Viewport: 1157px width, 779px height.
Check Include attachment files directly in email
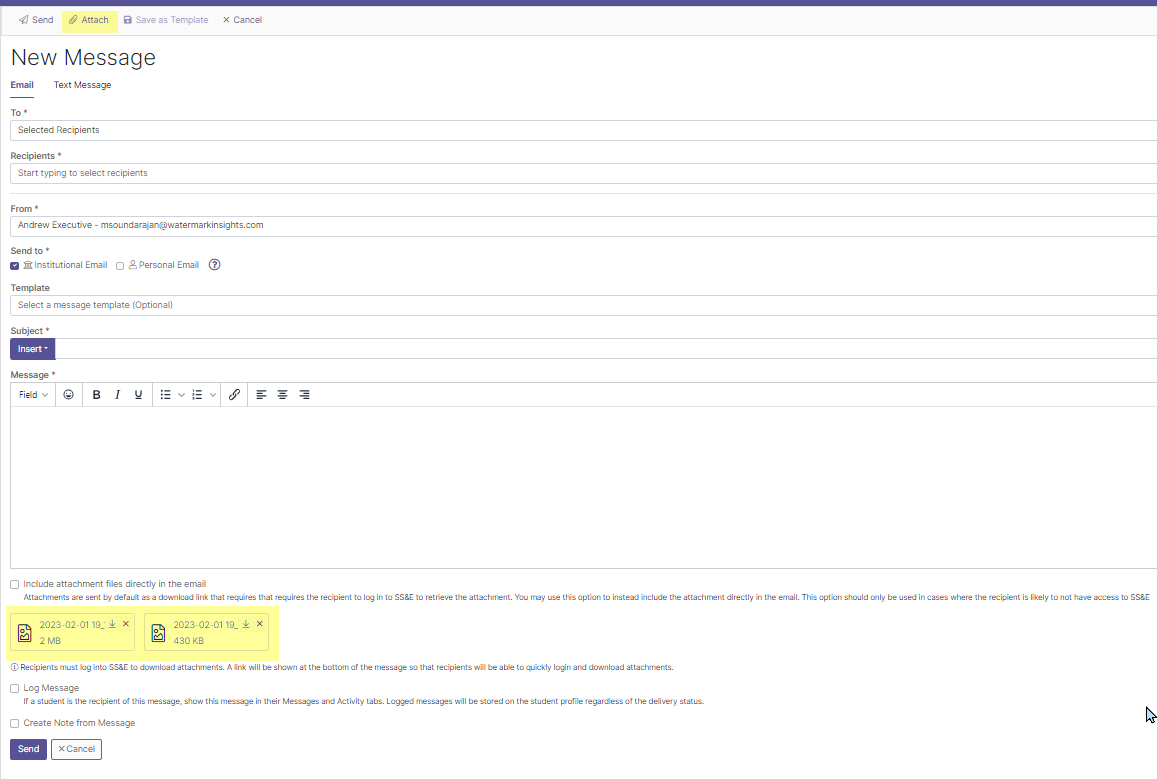click(x=15, y=584)
